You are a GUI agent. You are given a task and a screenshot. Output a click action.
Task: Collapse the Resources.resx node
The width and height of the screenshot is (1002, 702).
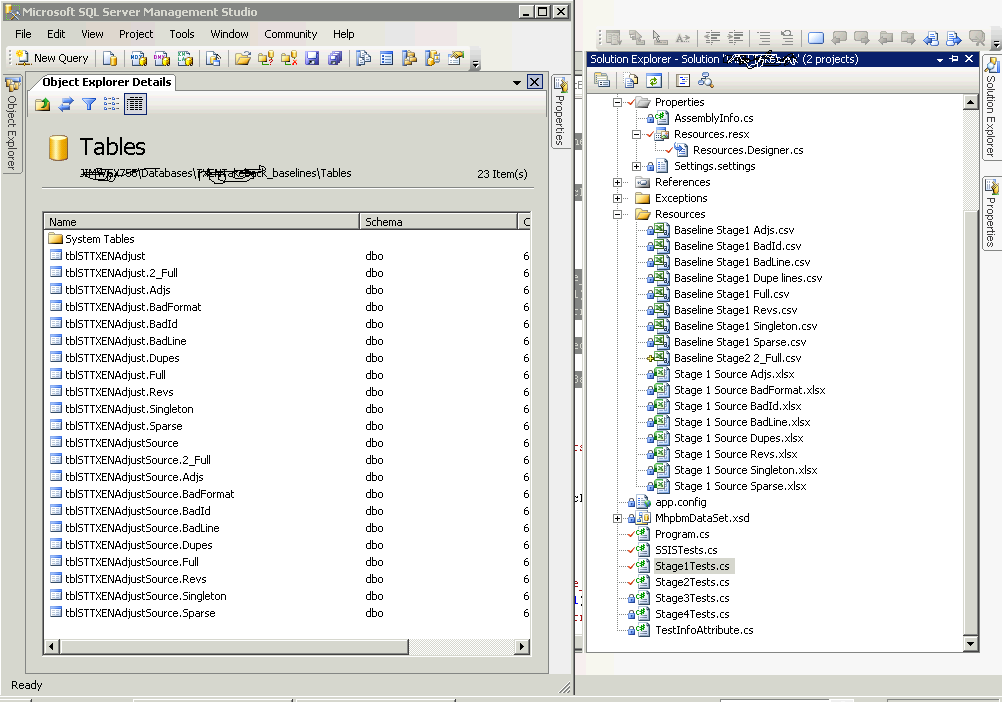(636, 134)
